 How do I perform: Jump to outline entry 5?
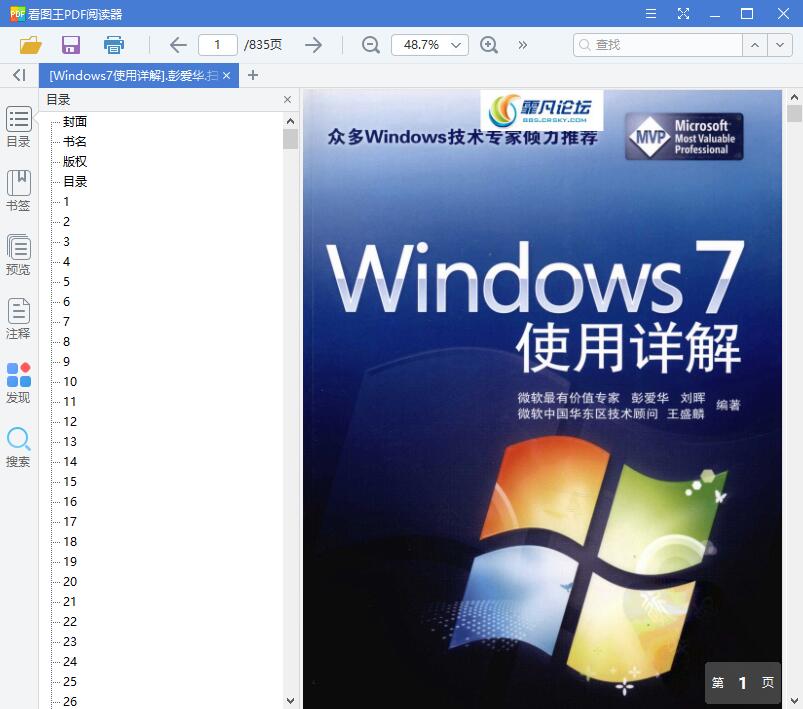[66, 281]
